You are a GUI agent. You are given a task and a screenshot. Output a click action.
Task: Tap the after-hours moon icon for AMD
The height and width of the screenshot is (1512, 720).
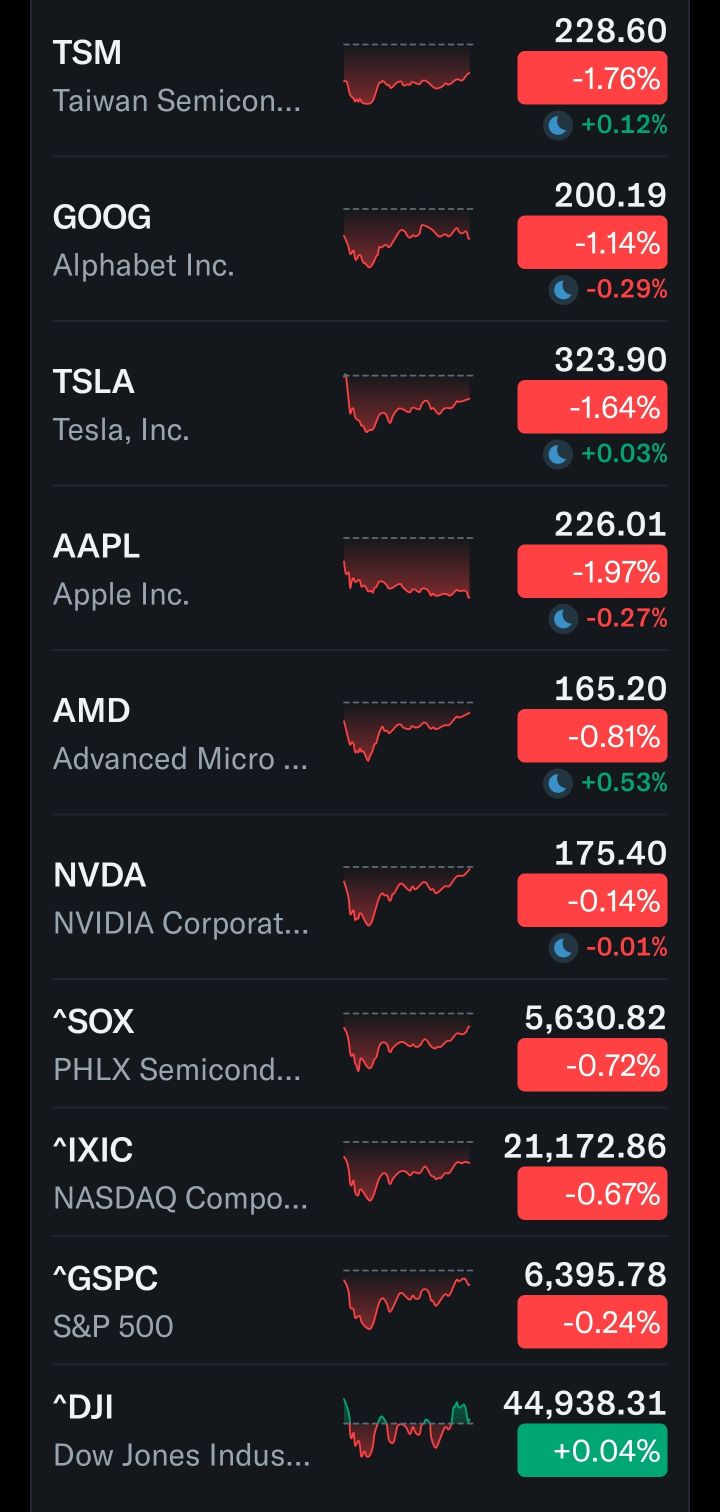click(x=557, y=783)
